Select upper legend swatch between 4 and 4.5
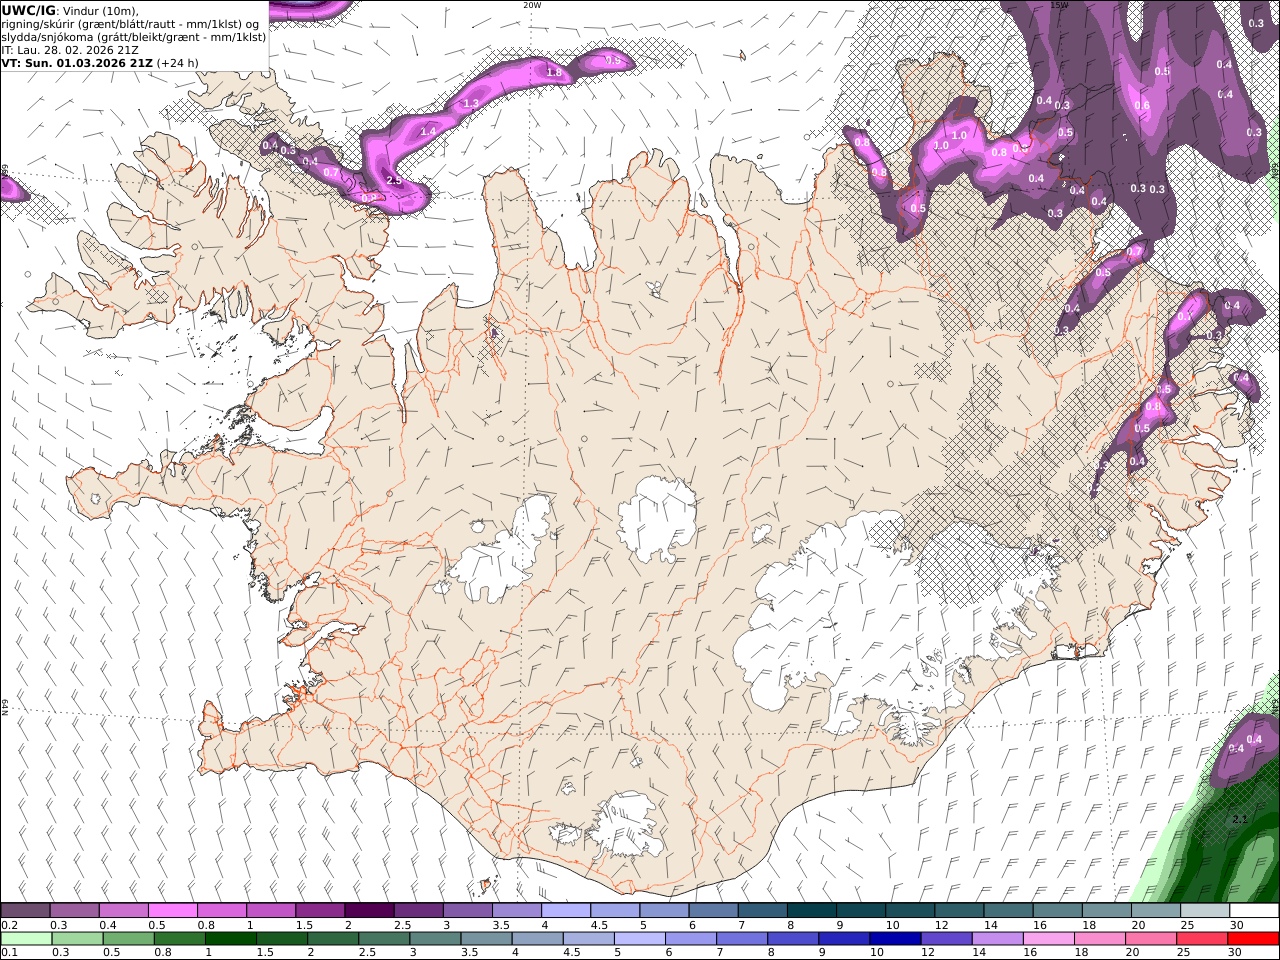1280x960 pixels. coord(564,911)
